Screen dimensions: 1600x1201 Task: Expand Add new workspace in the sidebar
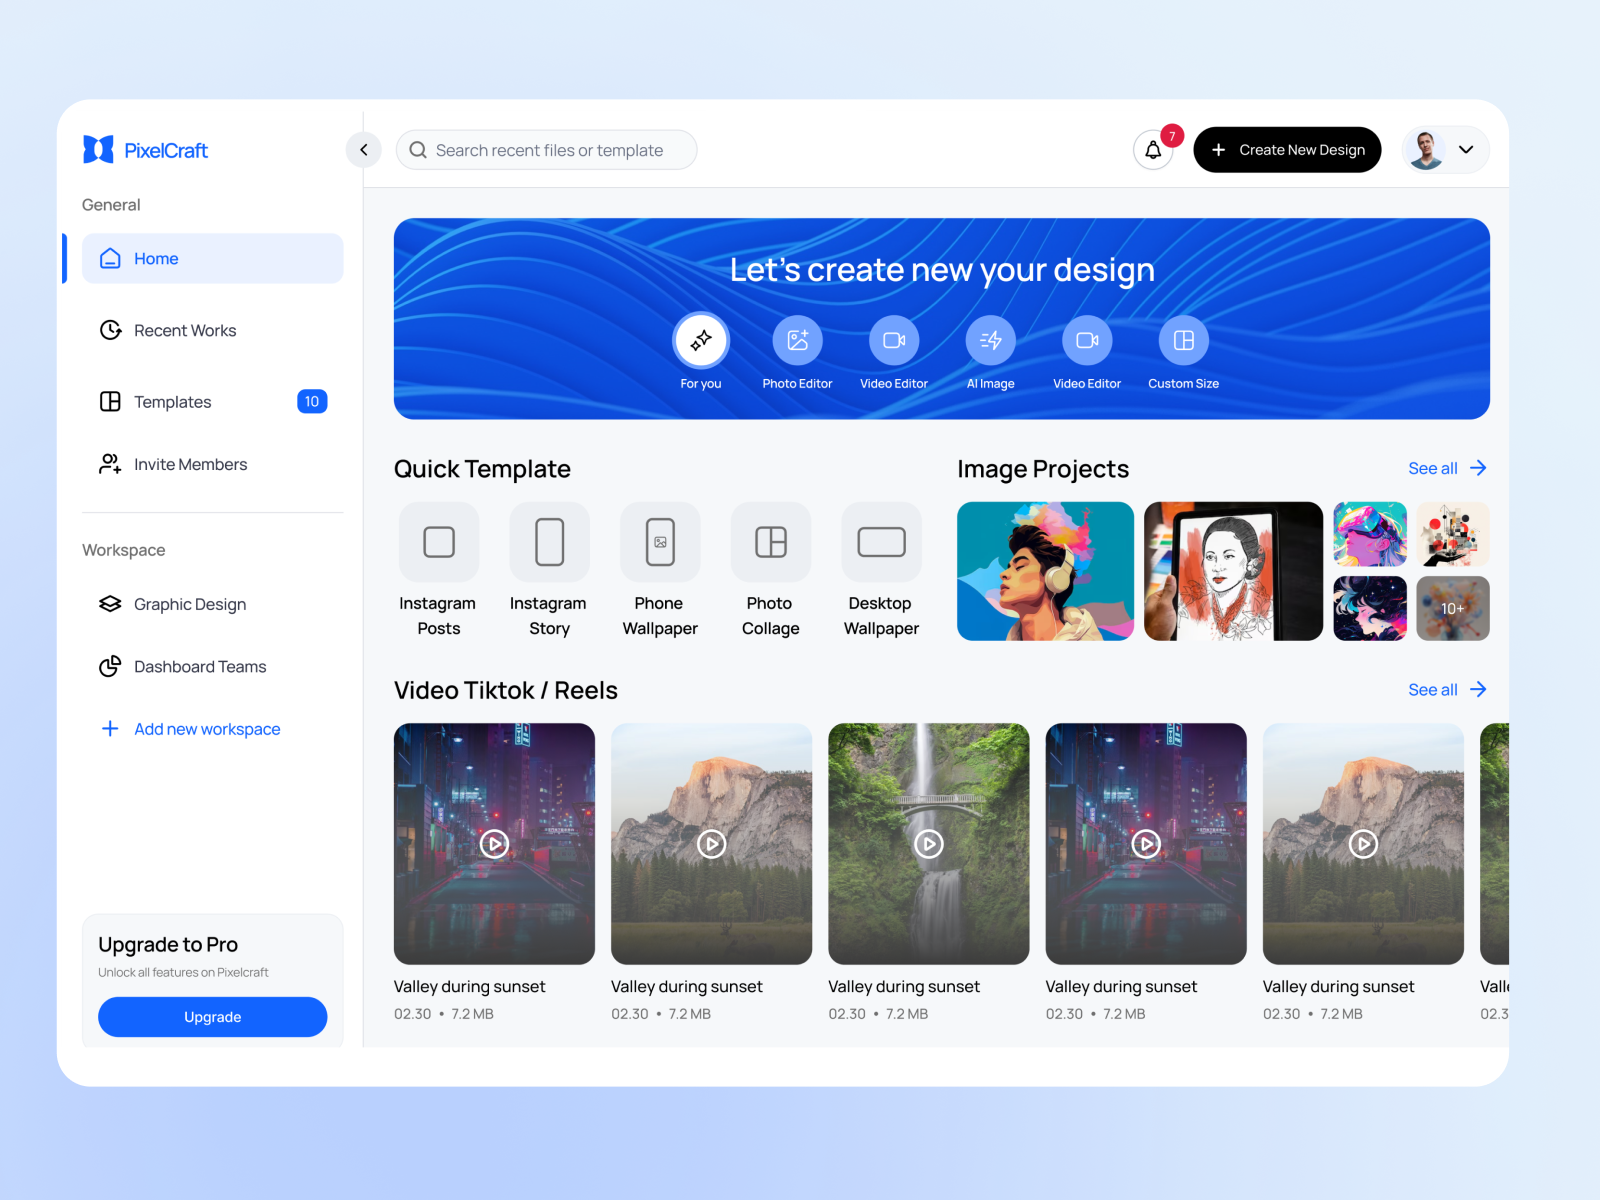pos(206,728)
